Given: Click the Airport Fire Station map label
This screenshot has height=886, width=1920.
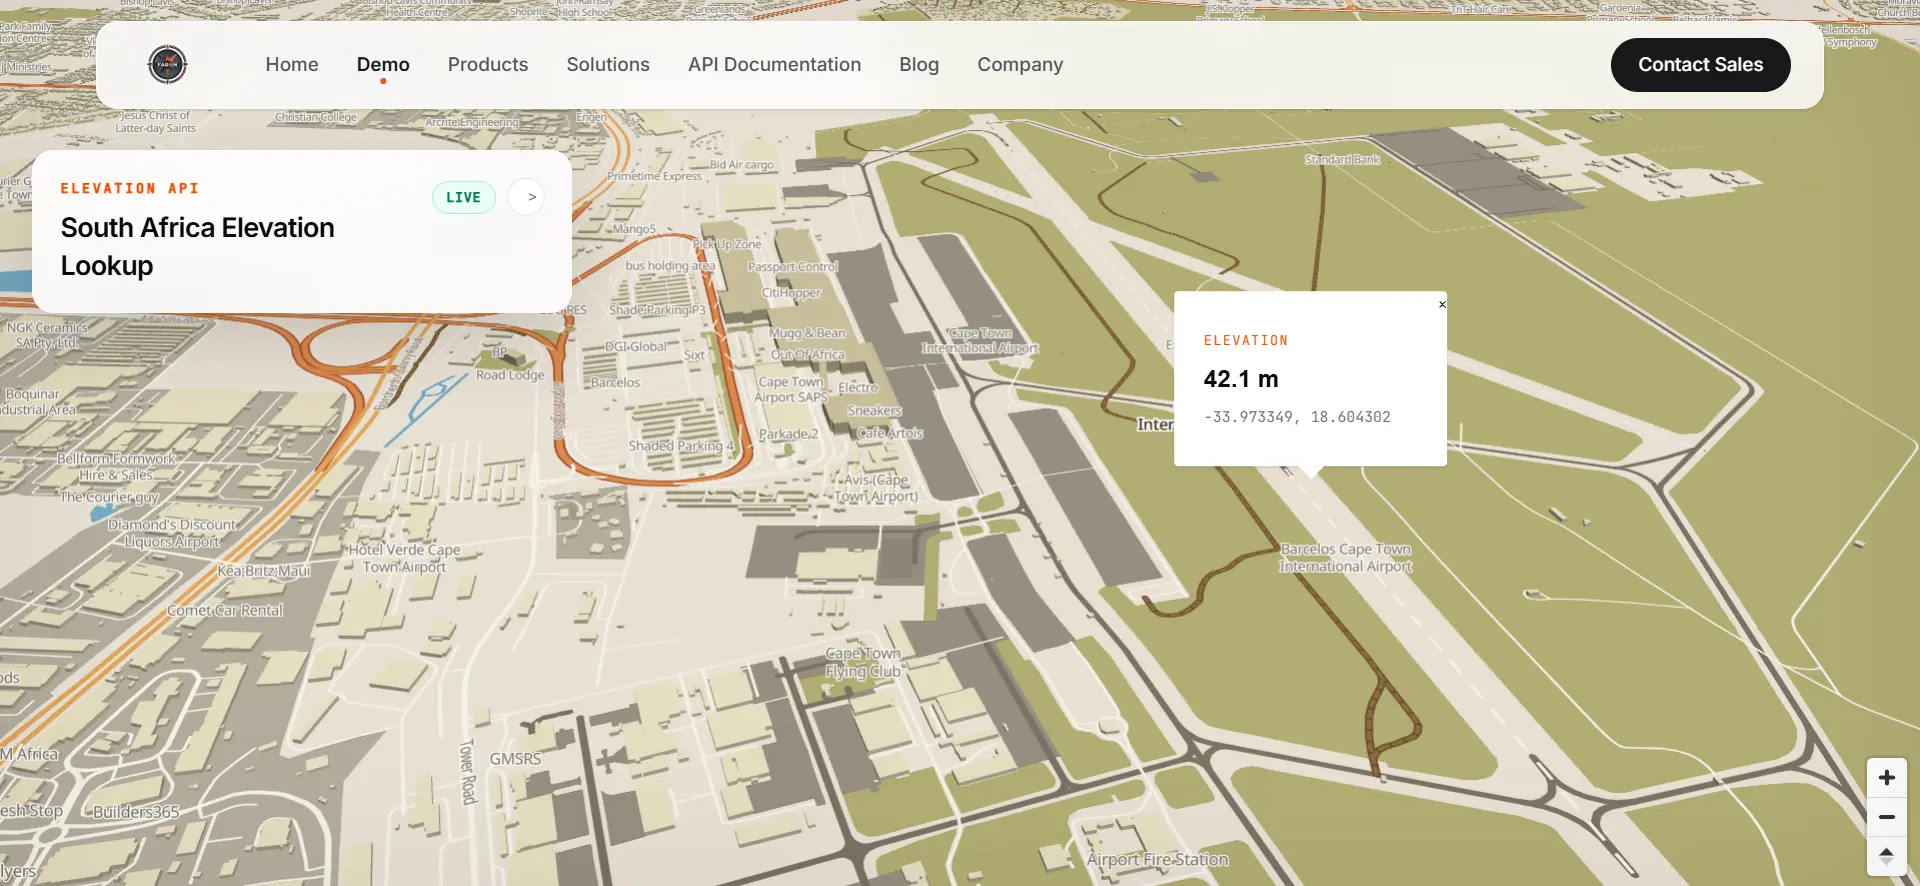Looking at the screenshot, I should click(1157, 859).
